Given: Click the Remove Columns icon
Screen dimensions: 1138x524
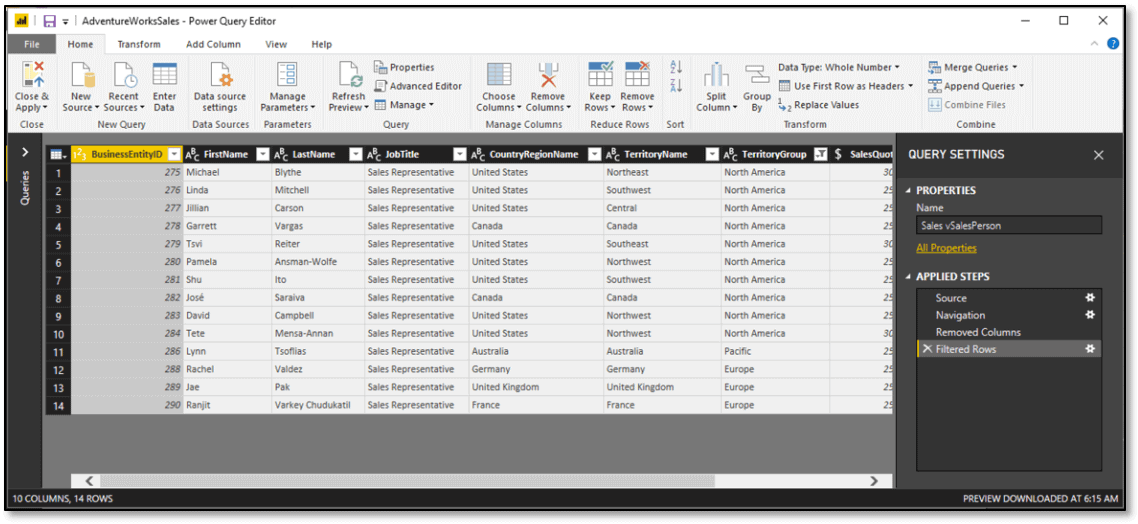Looking at the screenshot, I should (x=548, y=74).
